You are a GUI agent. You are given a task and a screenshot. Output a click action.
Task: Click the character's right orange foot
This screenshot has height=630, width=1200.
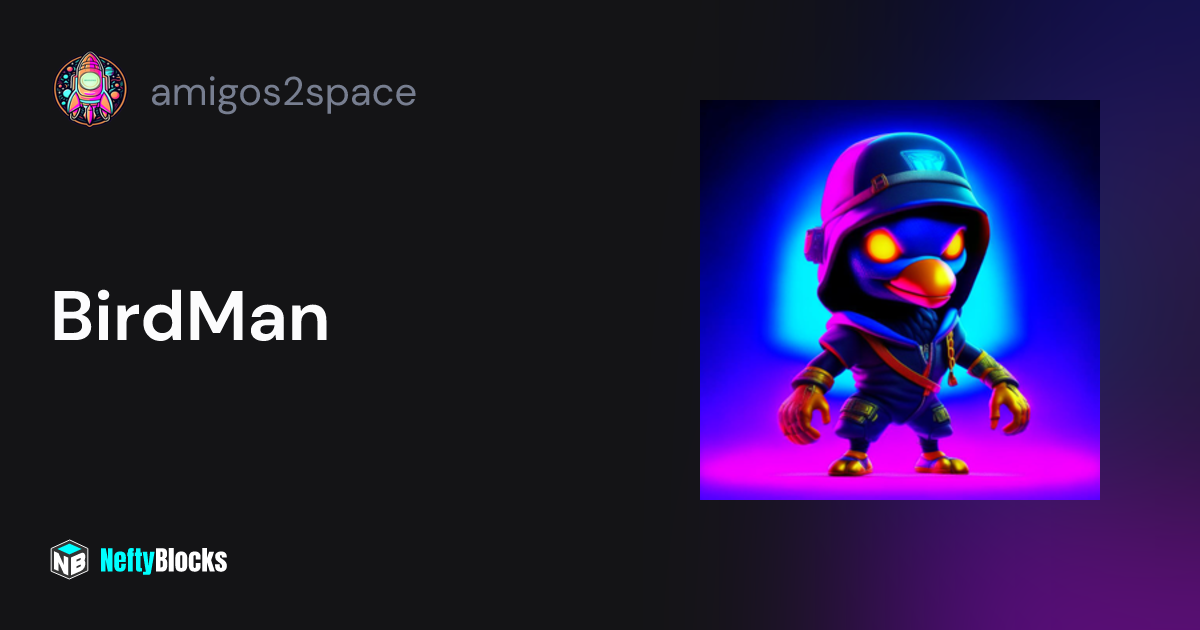942,463
